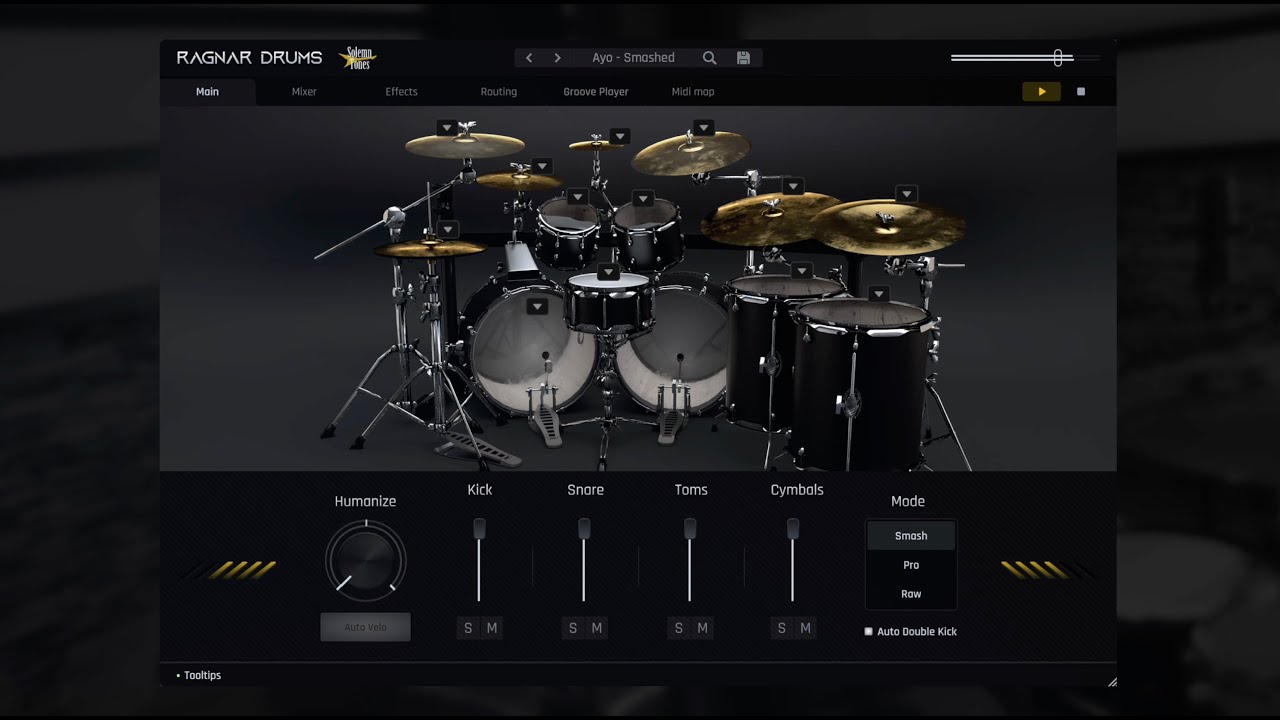
Task: Switch to the Midi map tab
Action: 693,91
